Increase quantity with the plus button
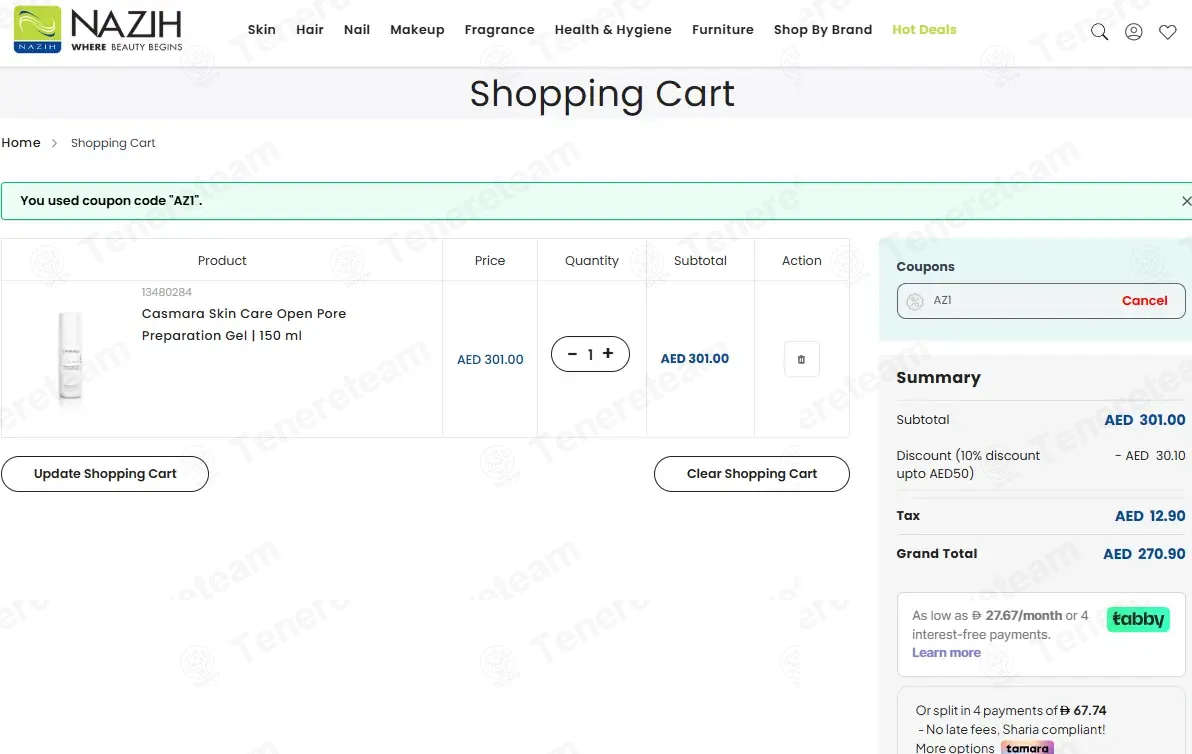 click(x=608, y=353)
